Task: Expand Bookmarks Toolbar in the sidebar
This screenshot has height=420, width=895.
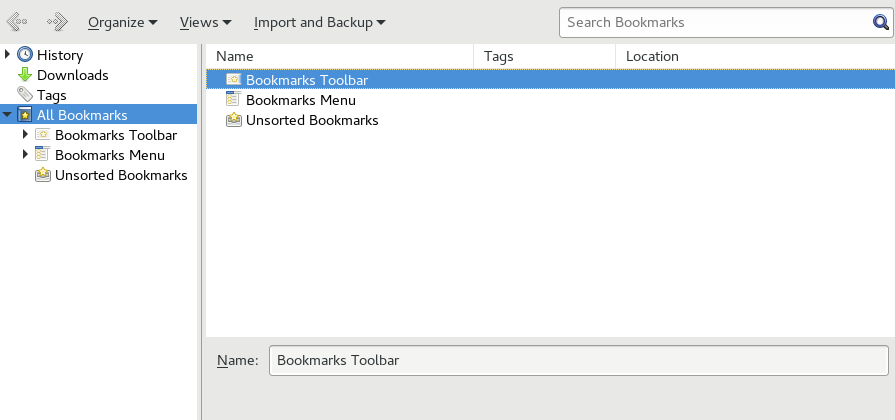Action: click(x=25, y=135)
